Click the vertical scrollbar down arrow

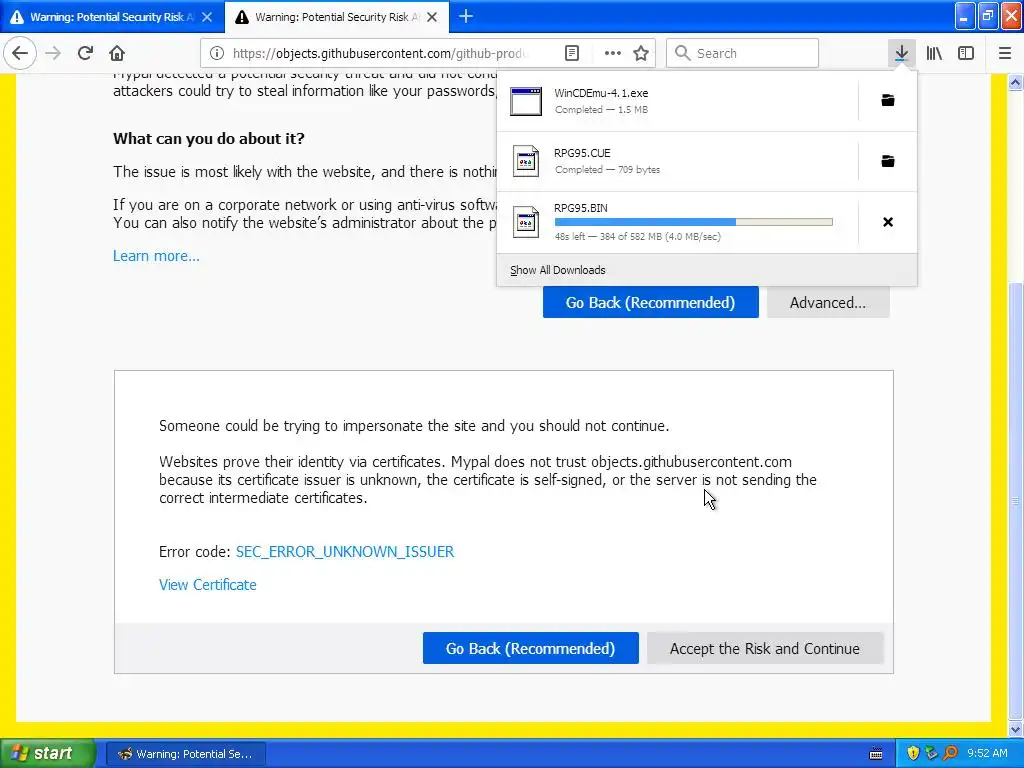[x=1016, y=729]
